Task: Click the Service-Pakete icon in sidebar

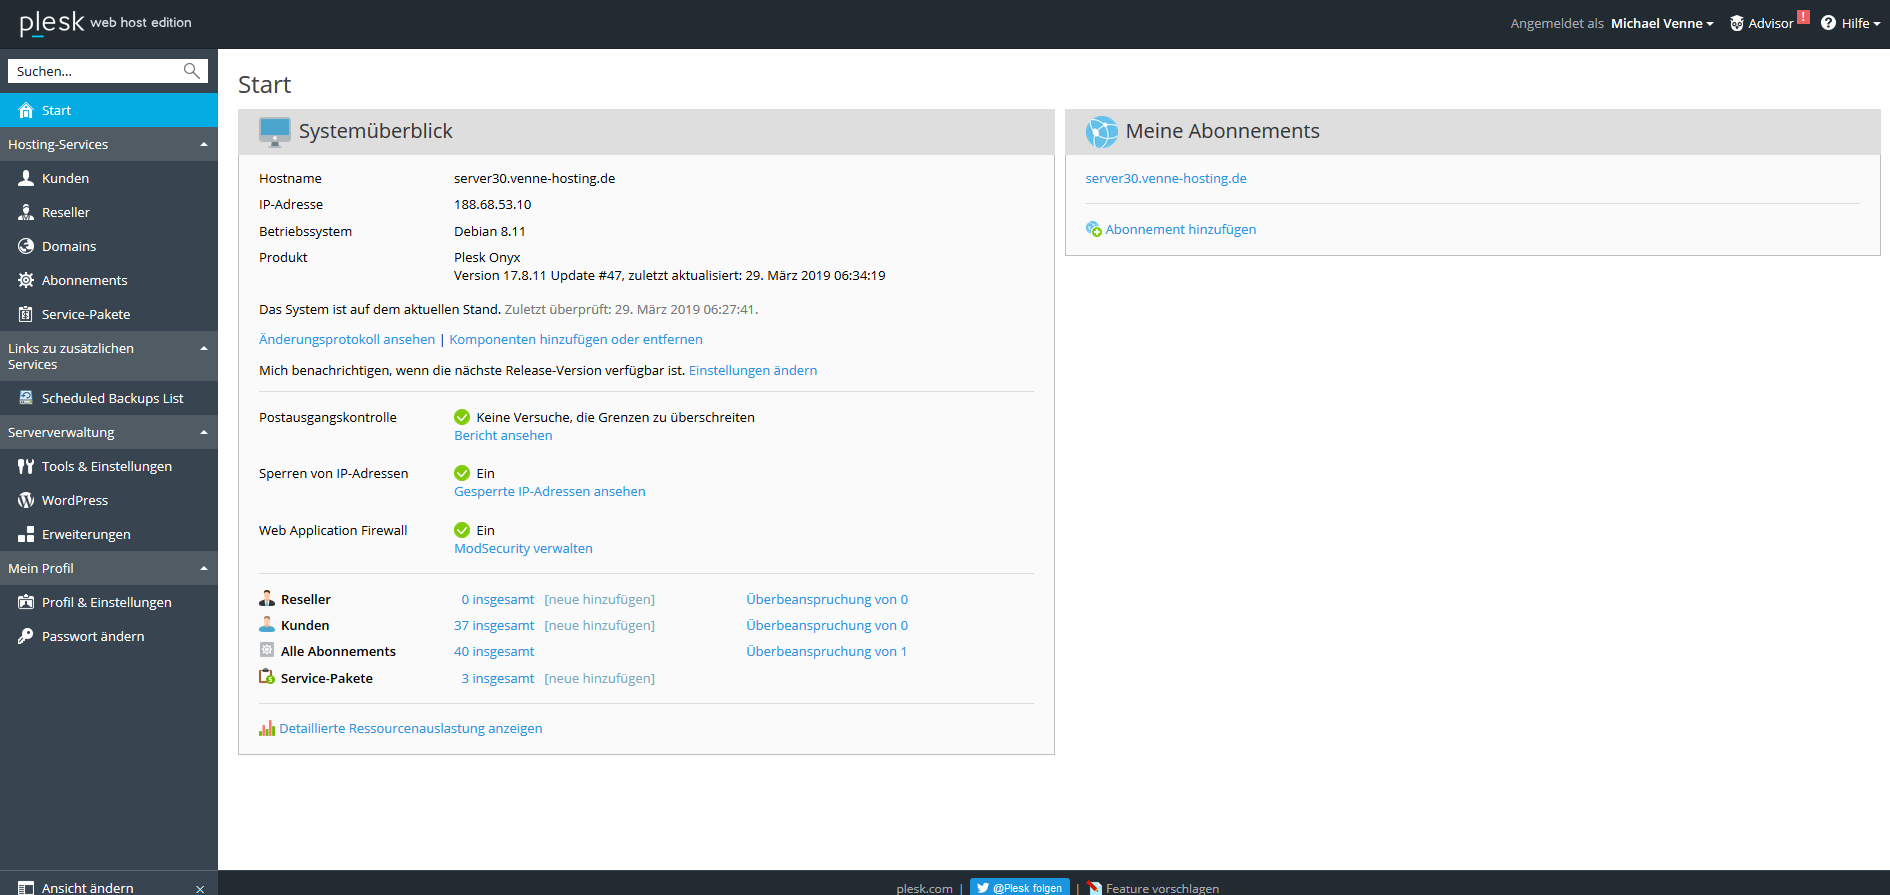Action: click(x=26, y=314)
